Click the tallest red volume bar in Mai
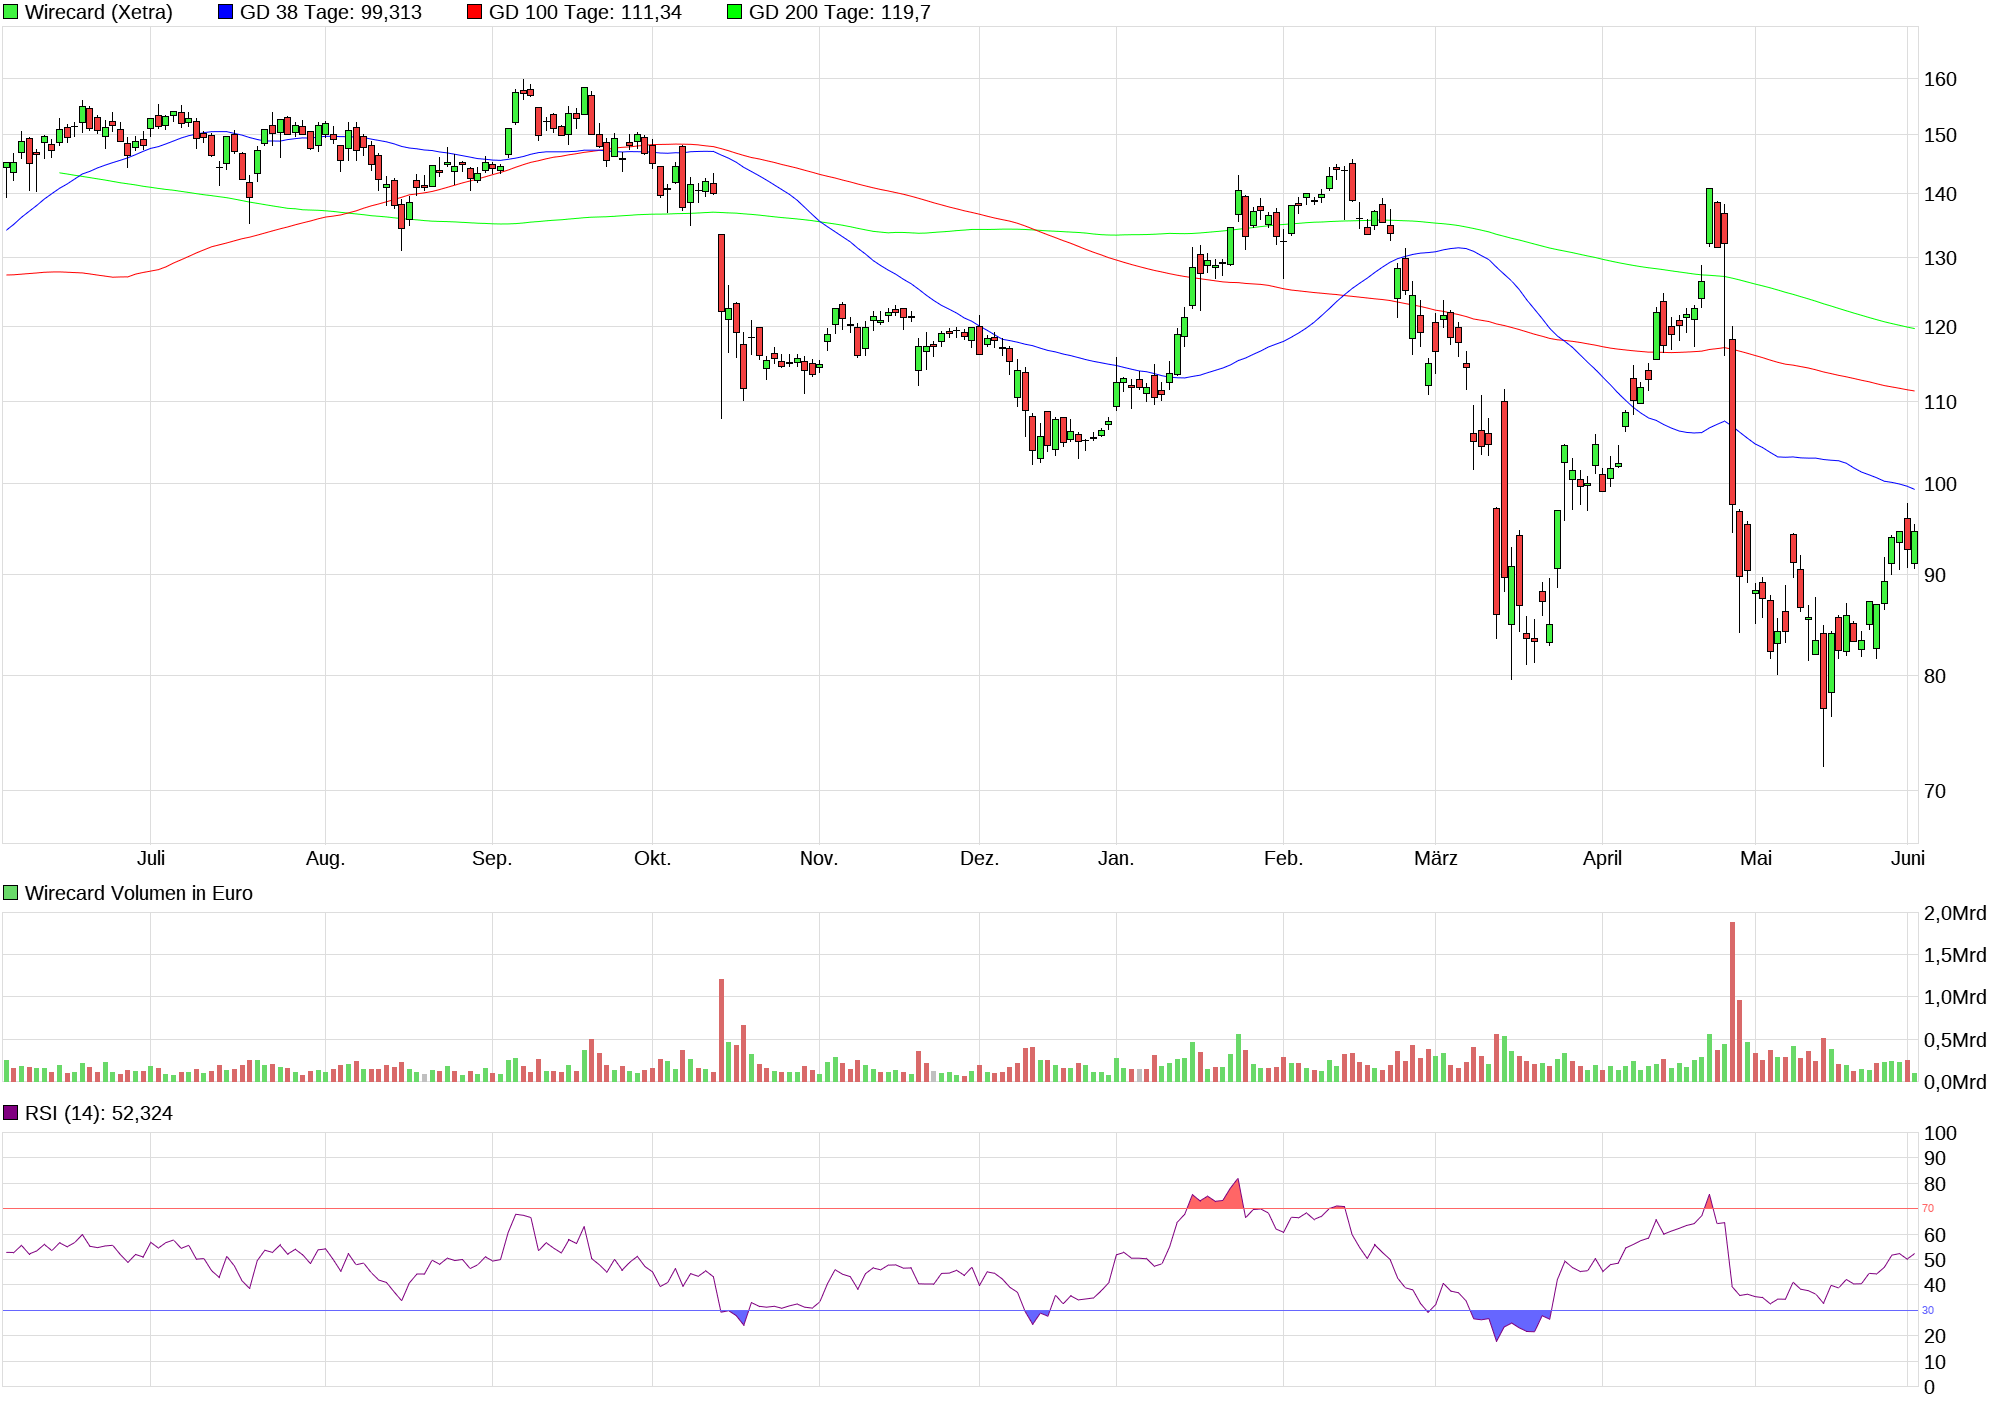Image resolution: width=1997 pixels, height=1408 pixels. click(1732, 1000)
